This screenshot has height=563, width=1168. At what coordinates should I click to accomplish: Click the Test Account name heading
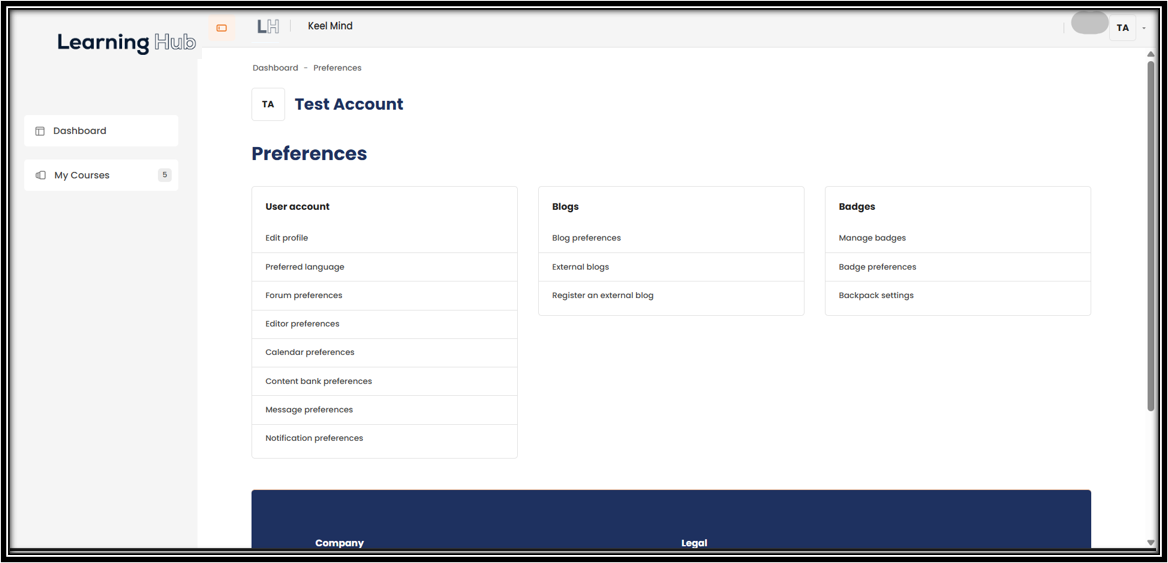pos(349,104)
